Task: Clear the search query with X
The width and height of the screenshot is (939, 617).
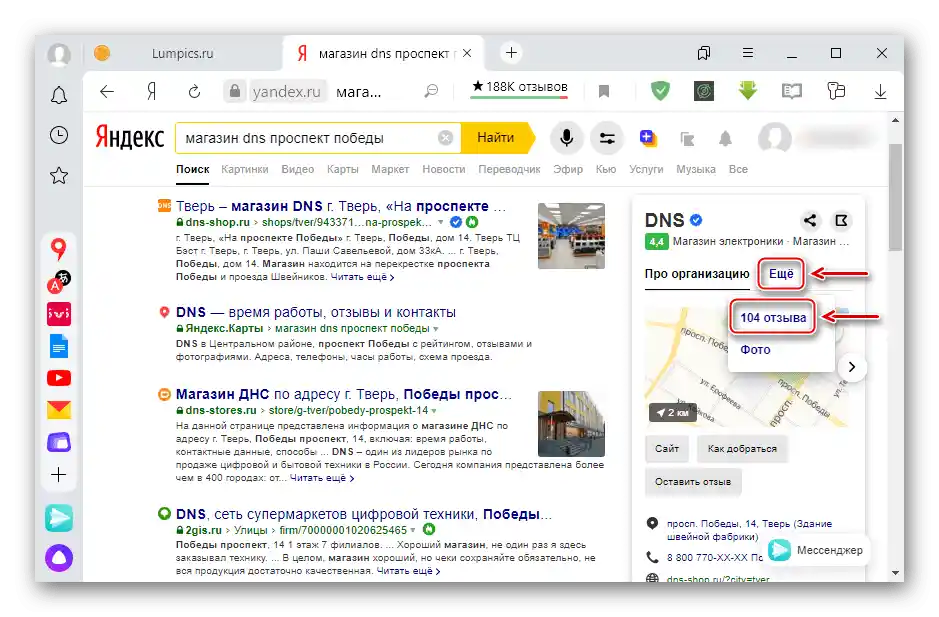Action: 445,138
